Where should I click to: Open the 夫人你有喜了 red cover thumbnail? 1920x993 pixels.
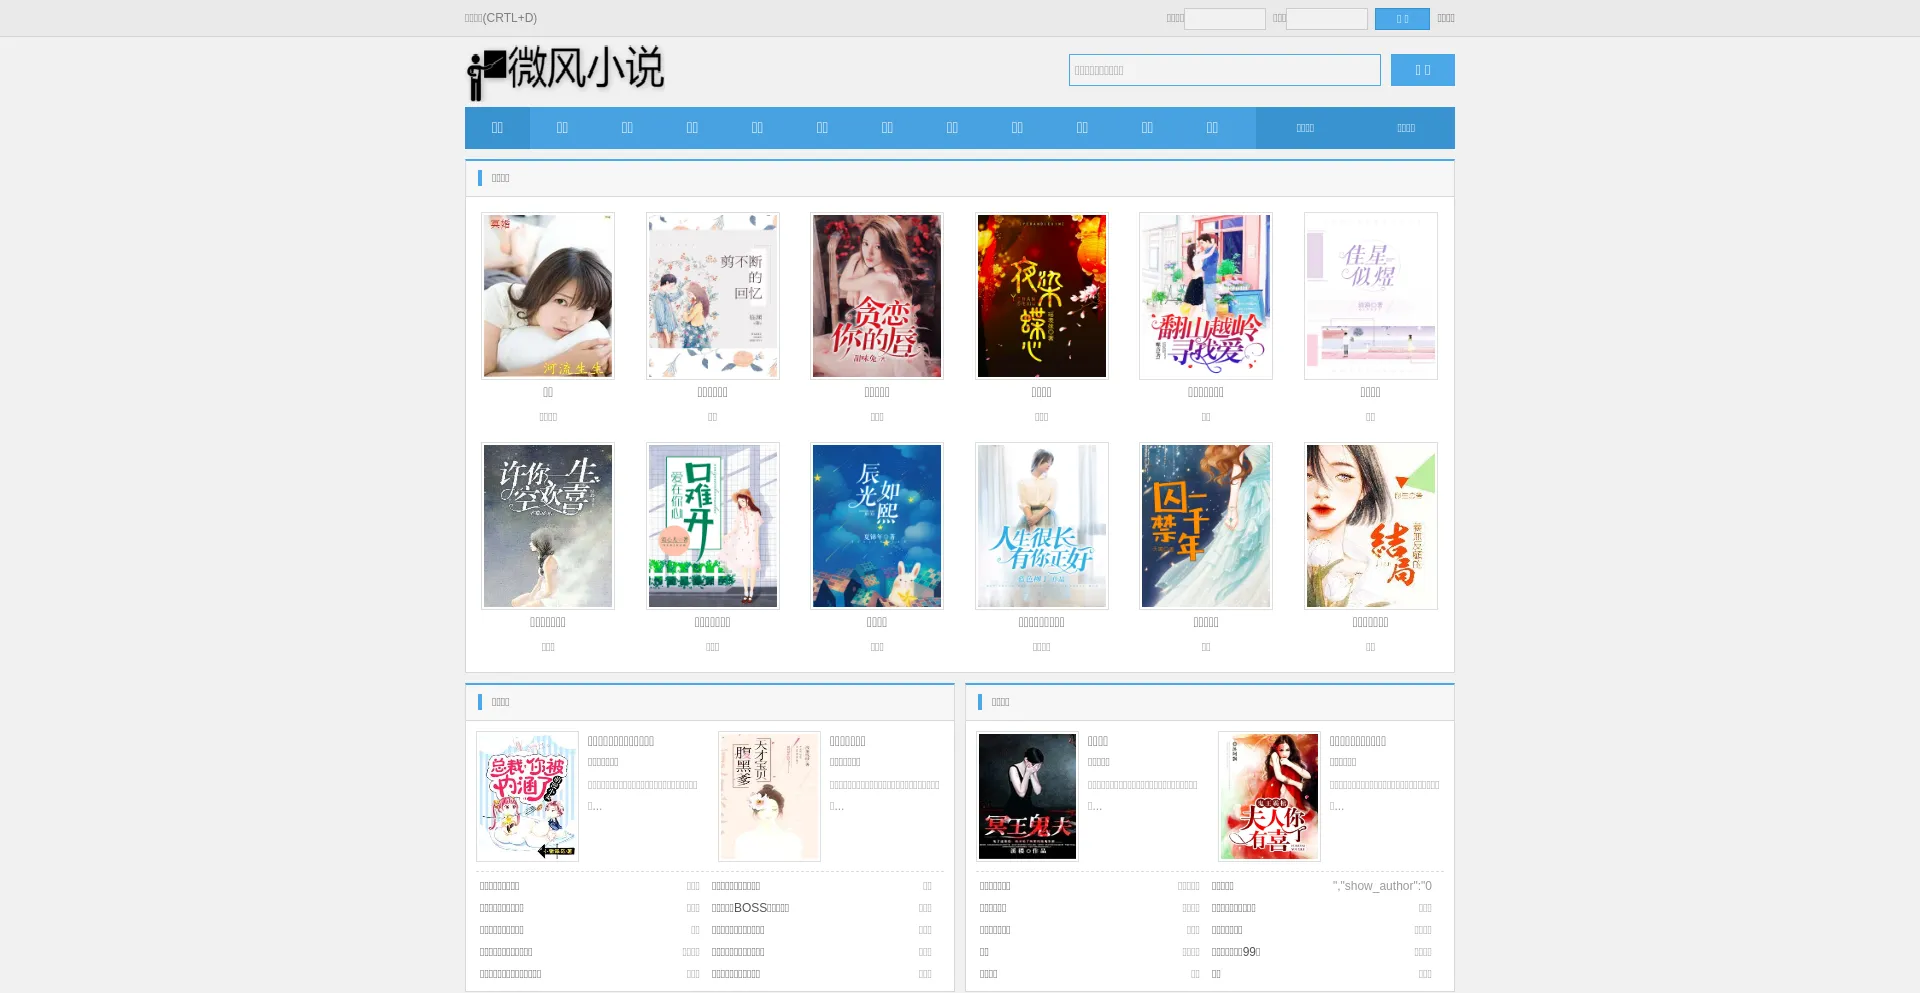[x=1269, y=796]
